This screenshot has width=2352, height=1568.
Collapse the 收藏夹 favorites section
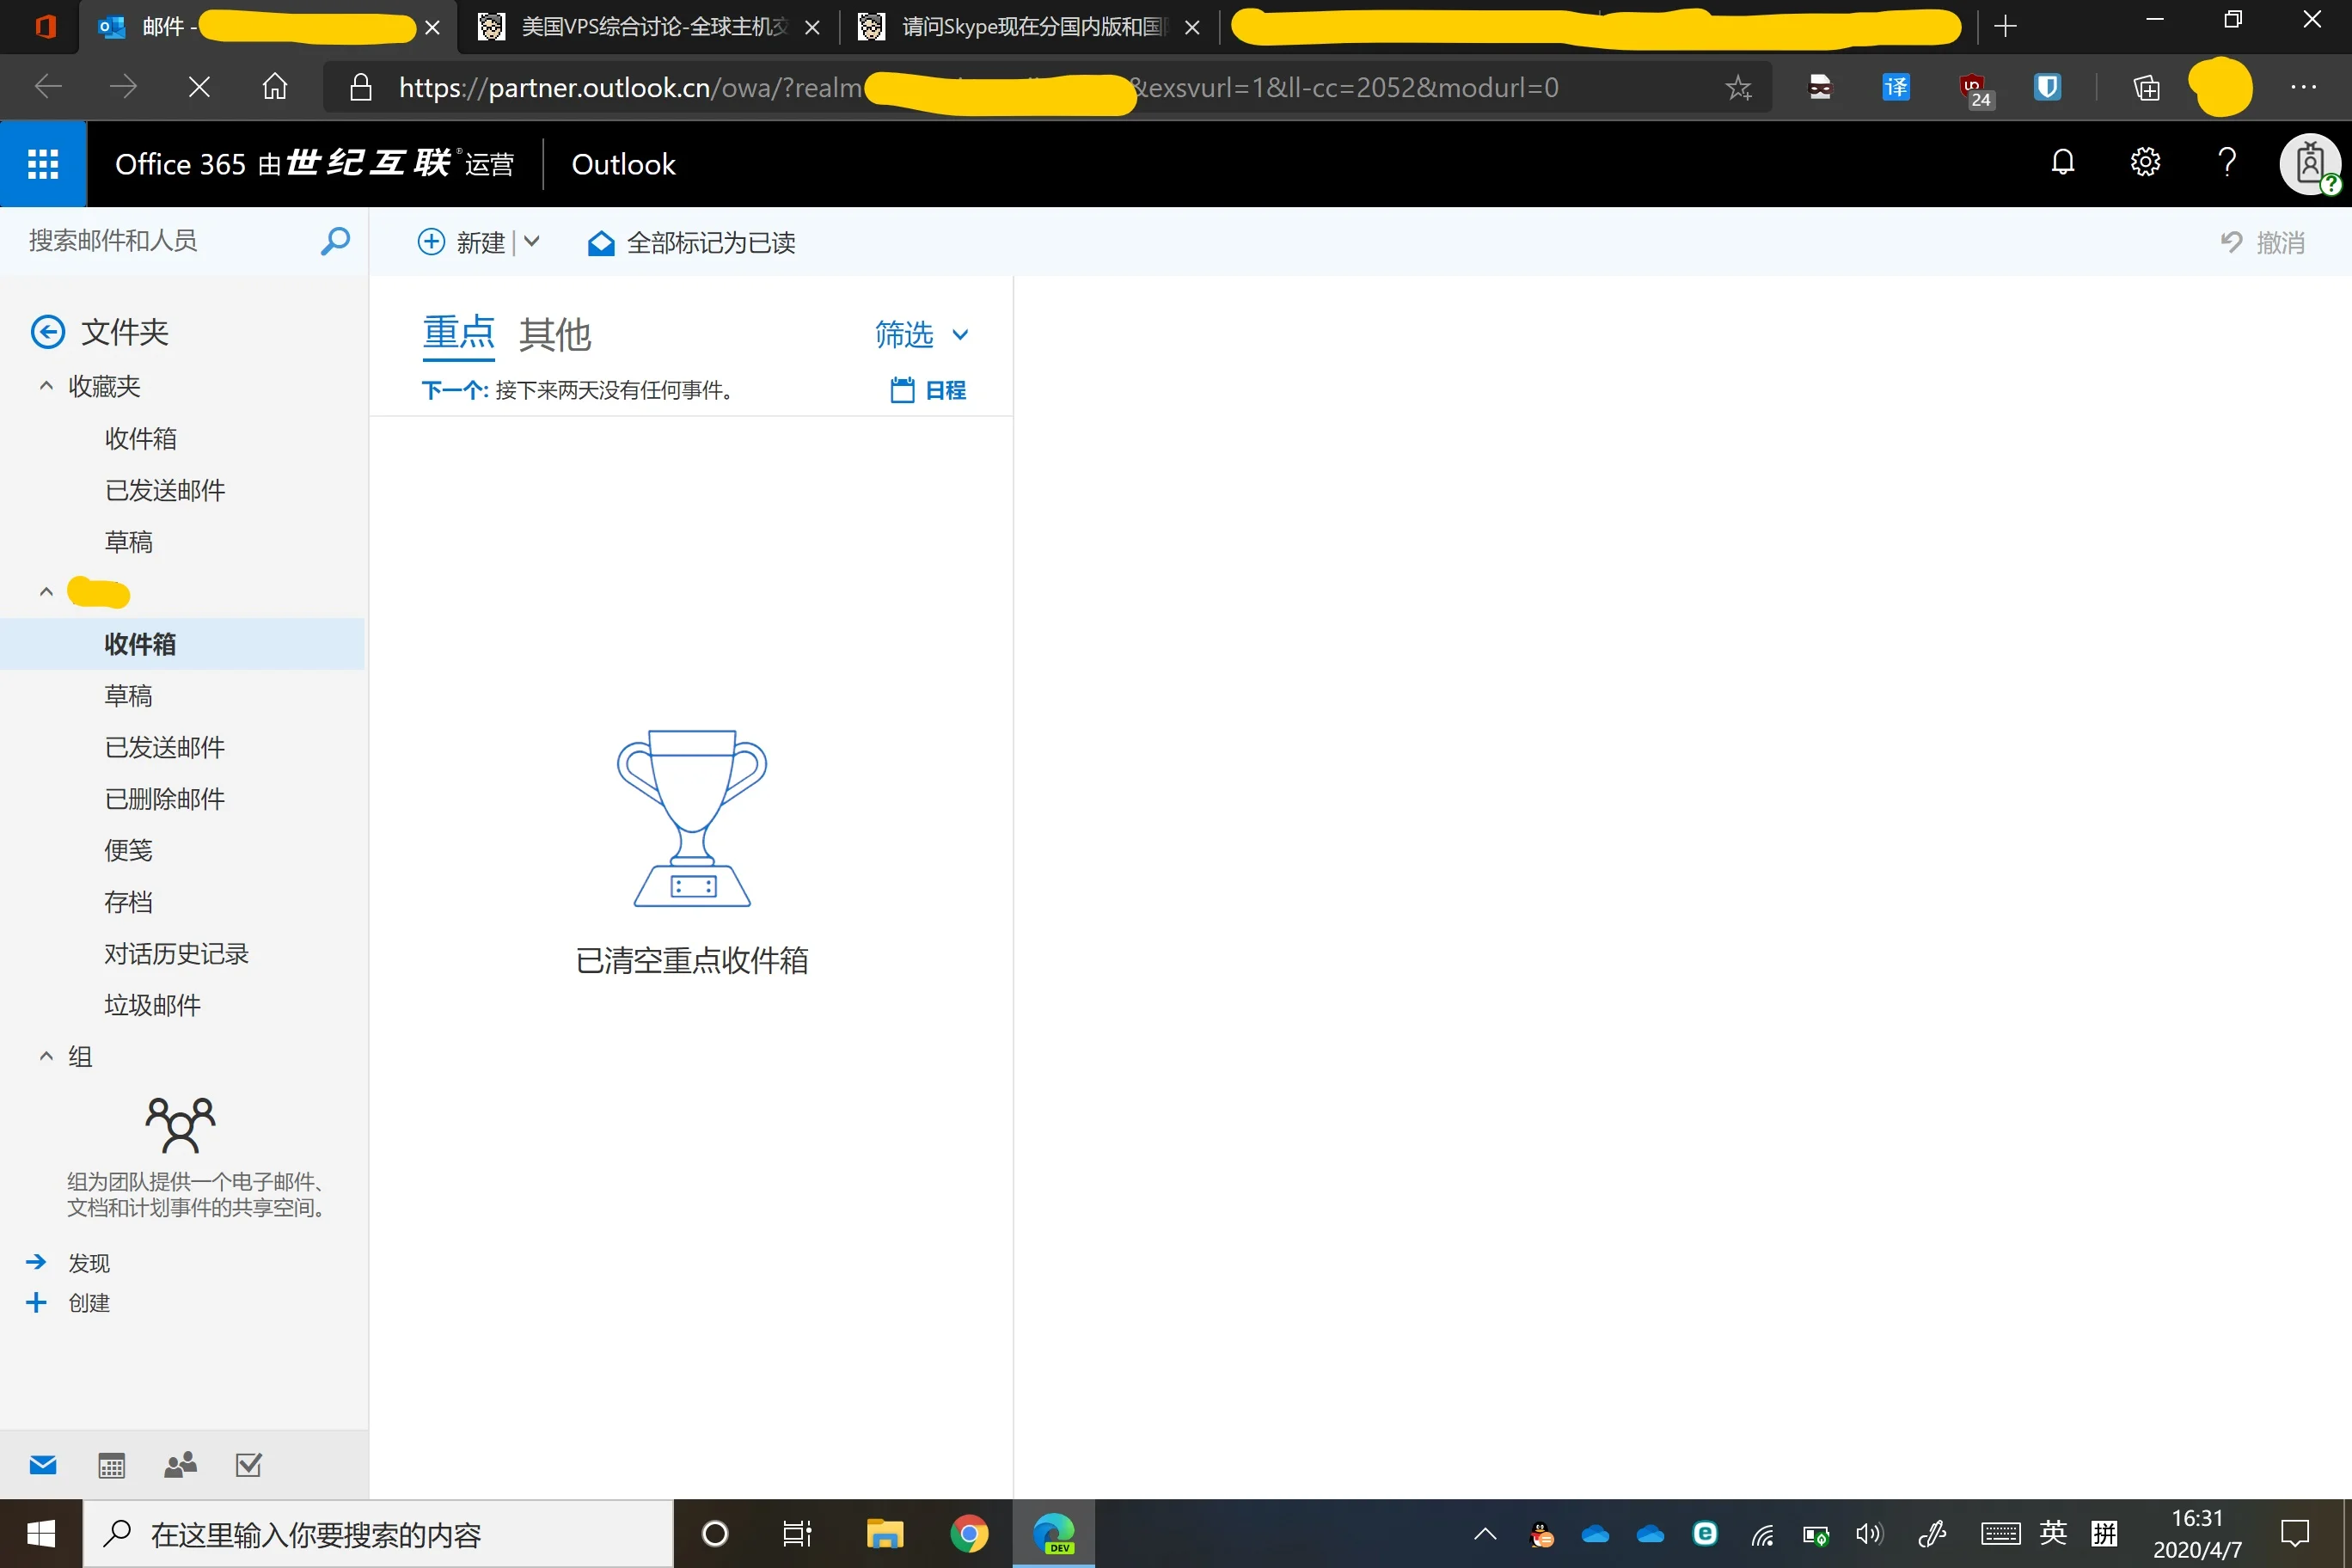pyautogui.click(x=46, y=386)
